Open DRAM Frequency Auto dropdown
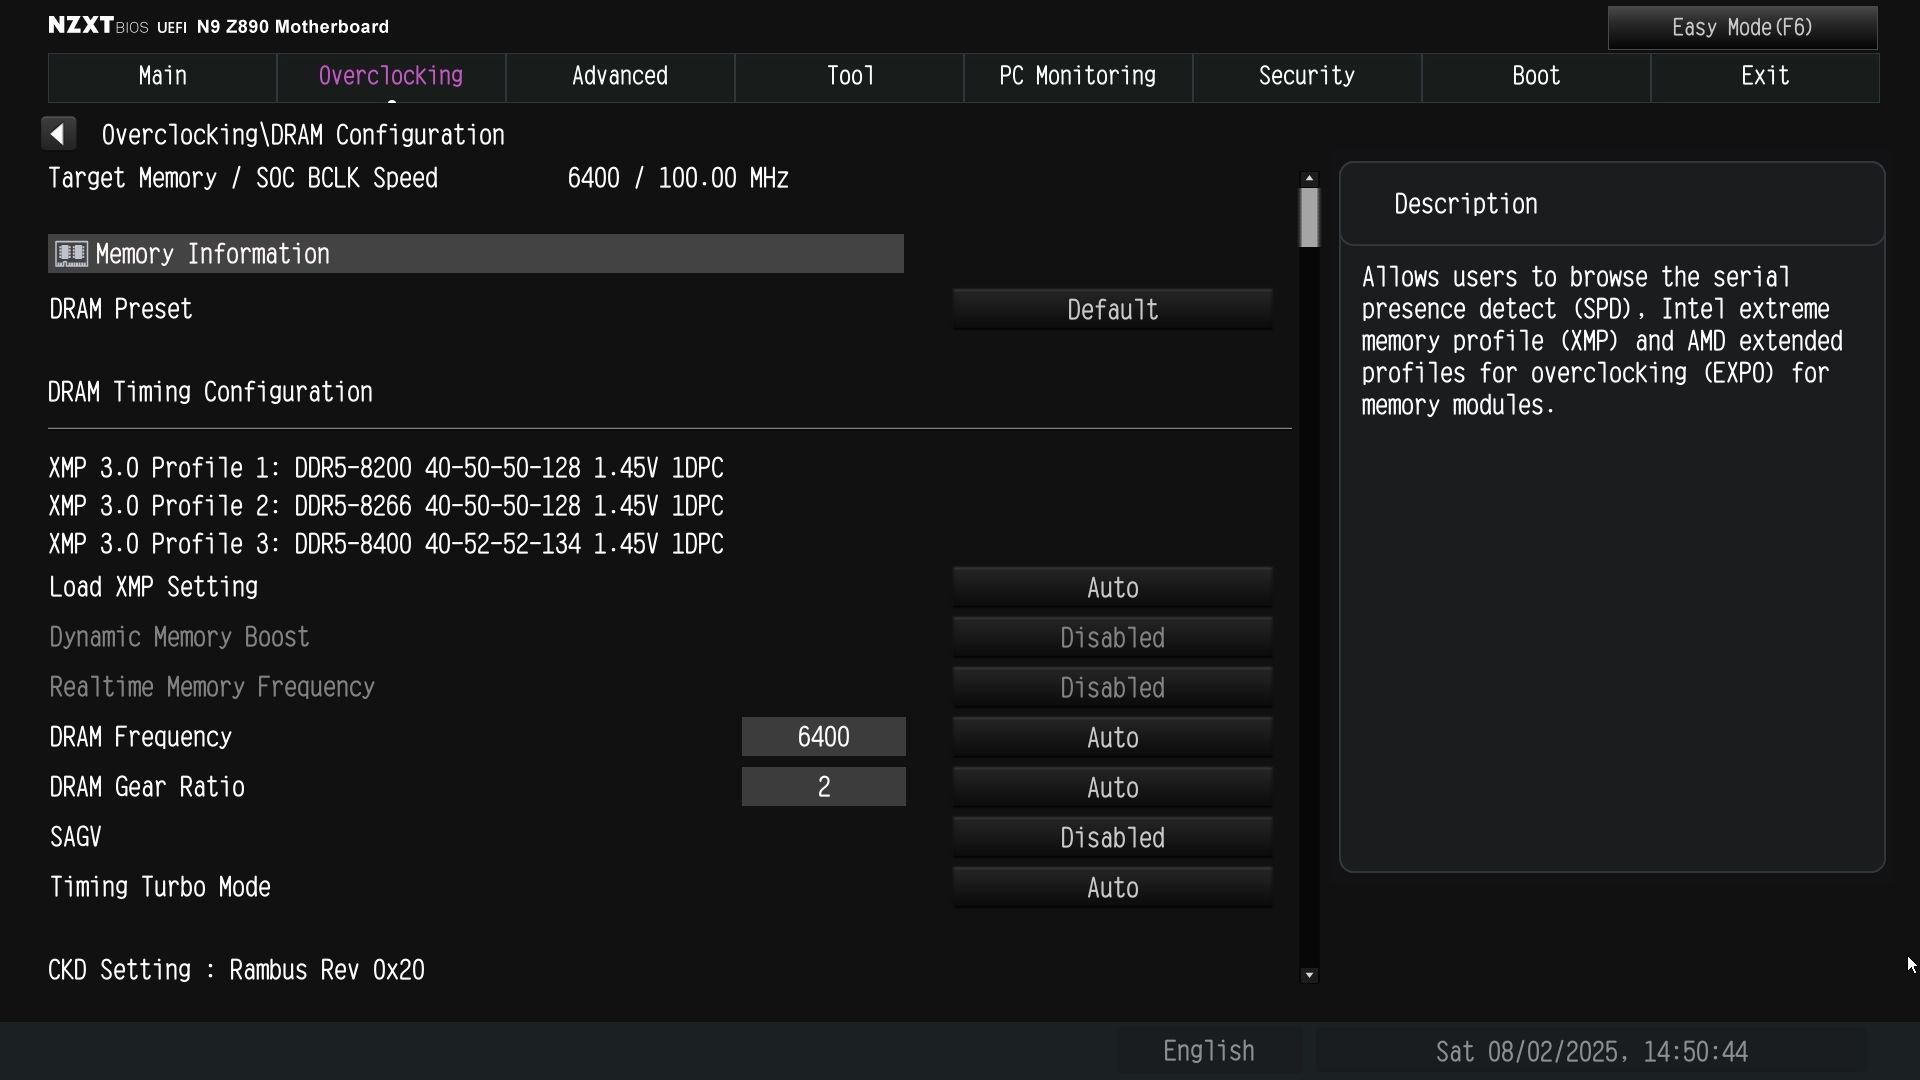Image resolution: width=1920 pixels, height=1080 pixels. coord(1112,738)
